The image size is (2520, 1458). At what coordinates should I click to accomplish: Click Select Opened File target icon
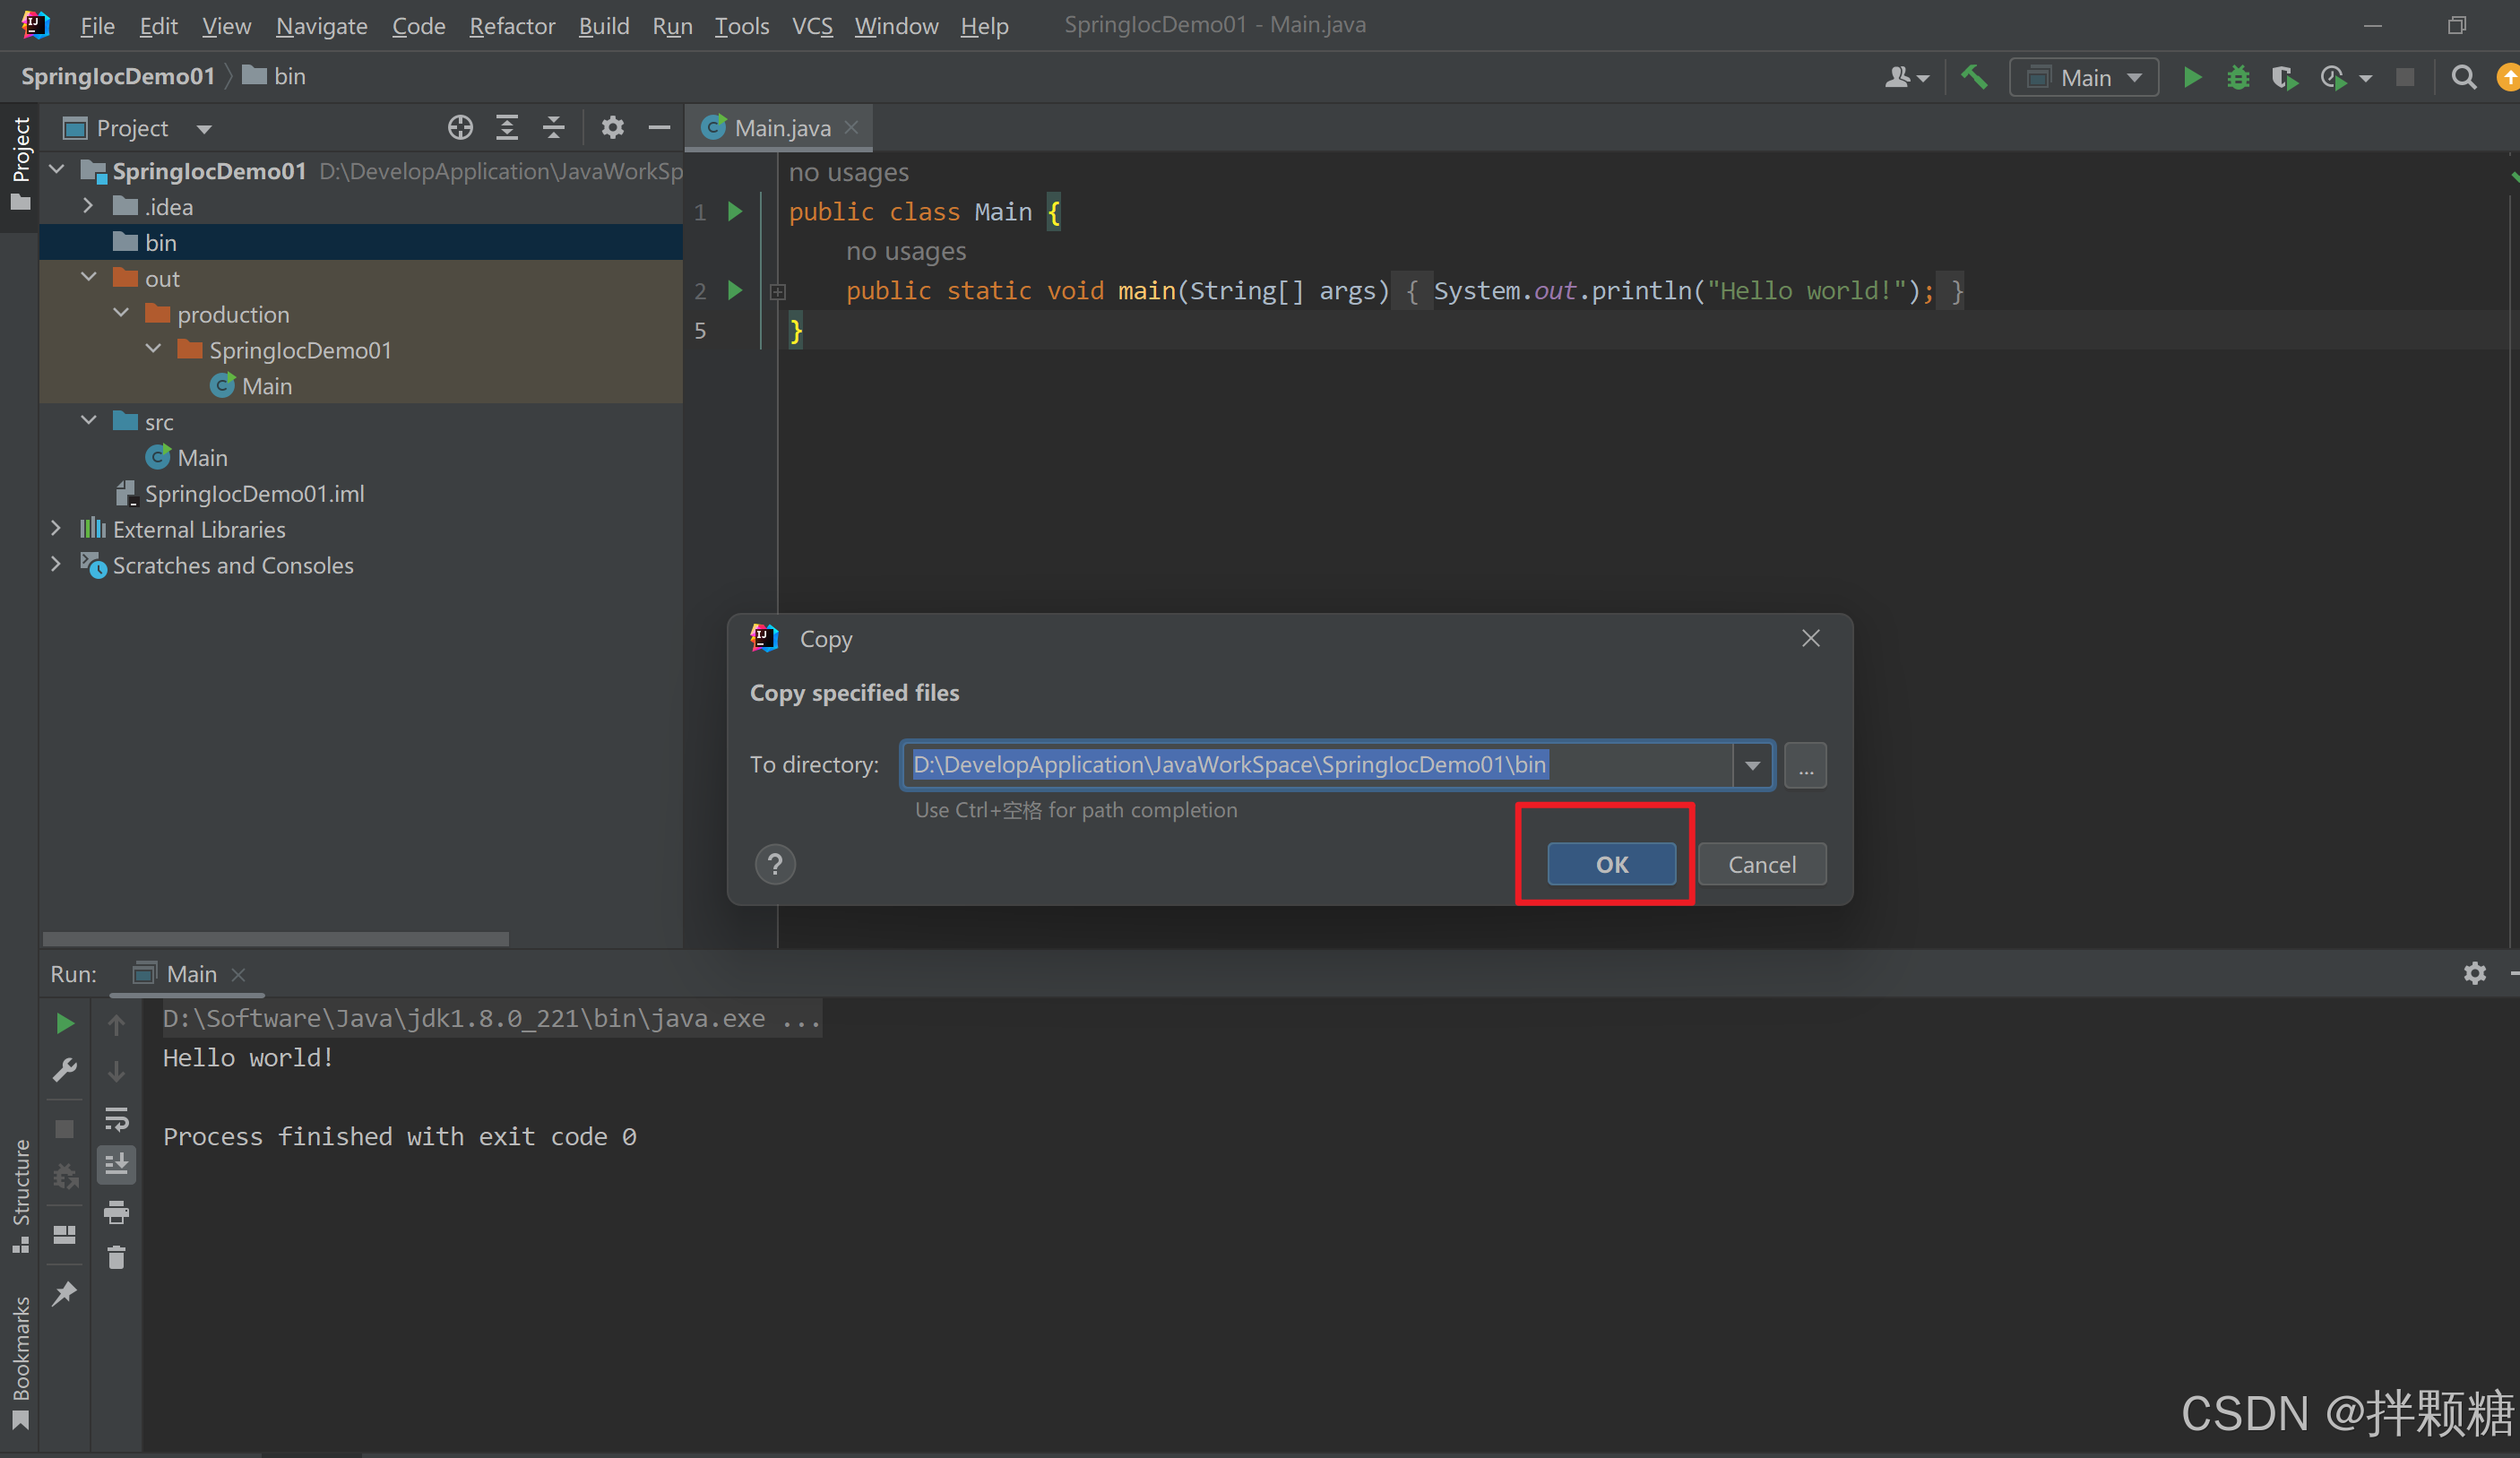point(460,128)
